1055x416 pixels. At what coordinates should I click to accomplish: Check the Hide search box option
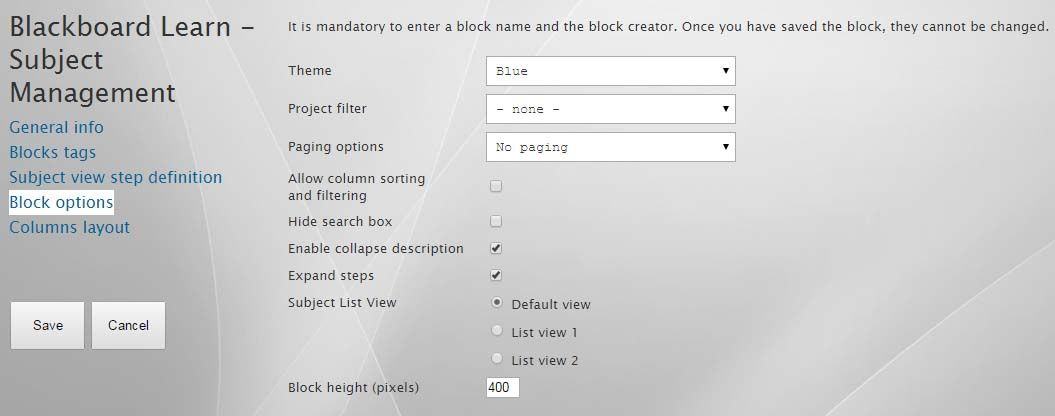pos(496,221)
